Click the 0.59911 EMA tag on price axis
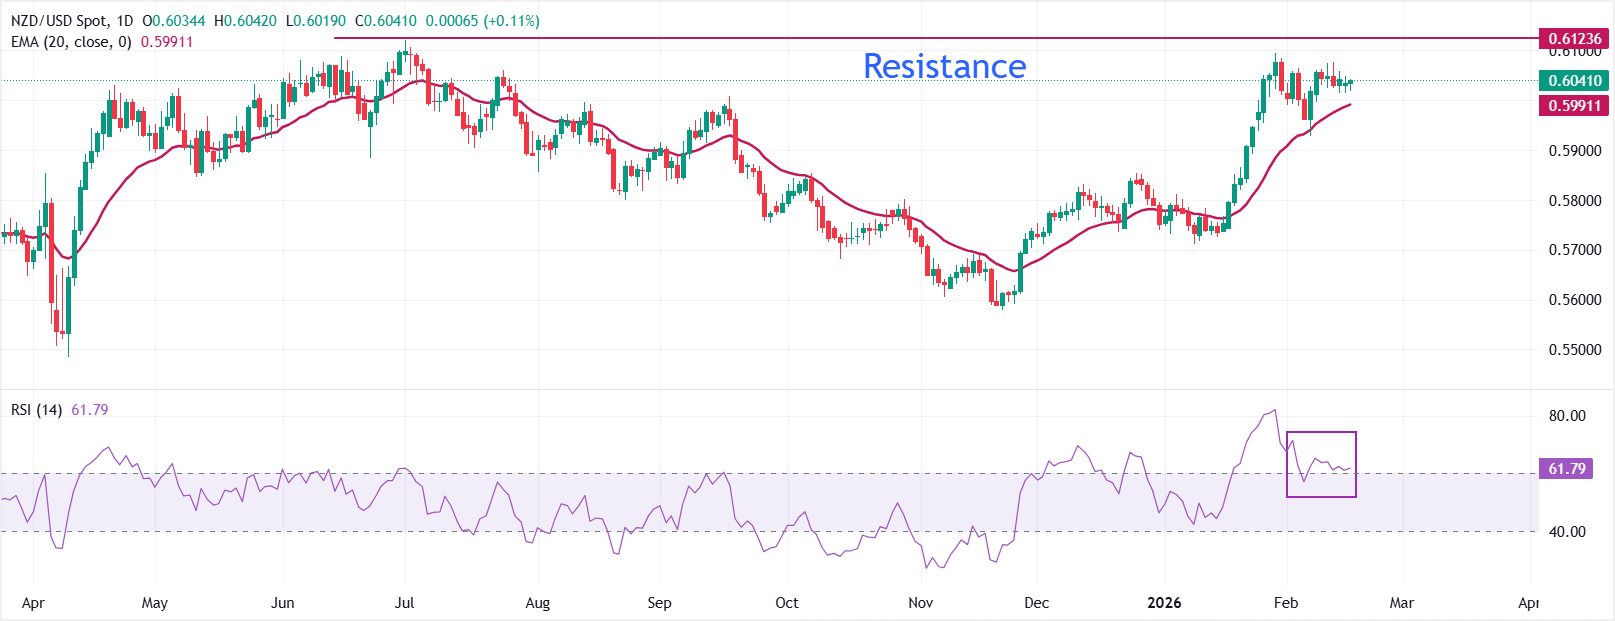 coord(1574,106)
